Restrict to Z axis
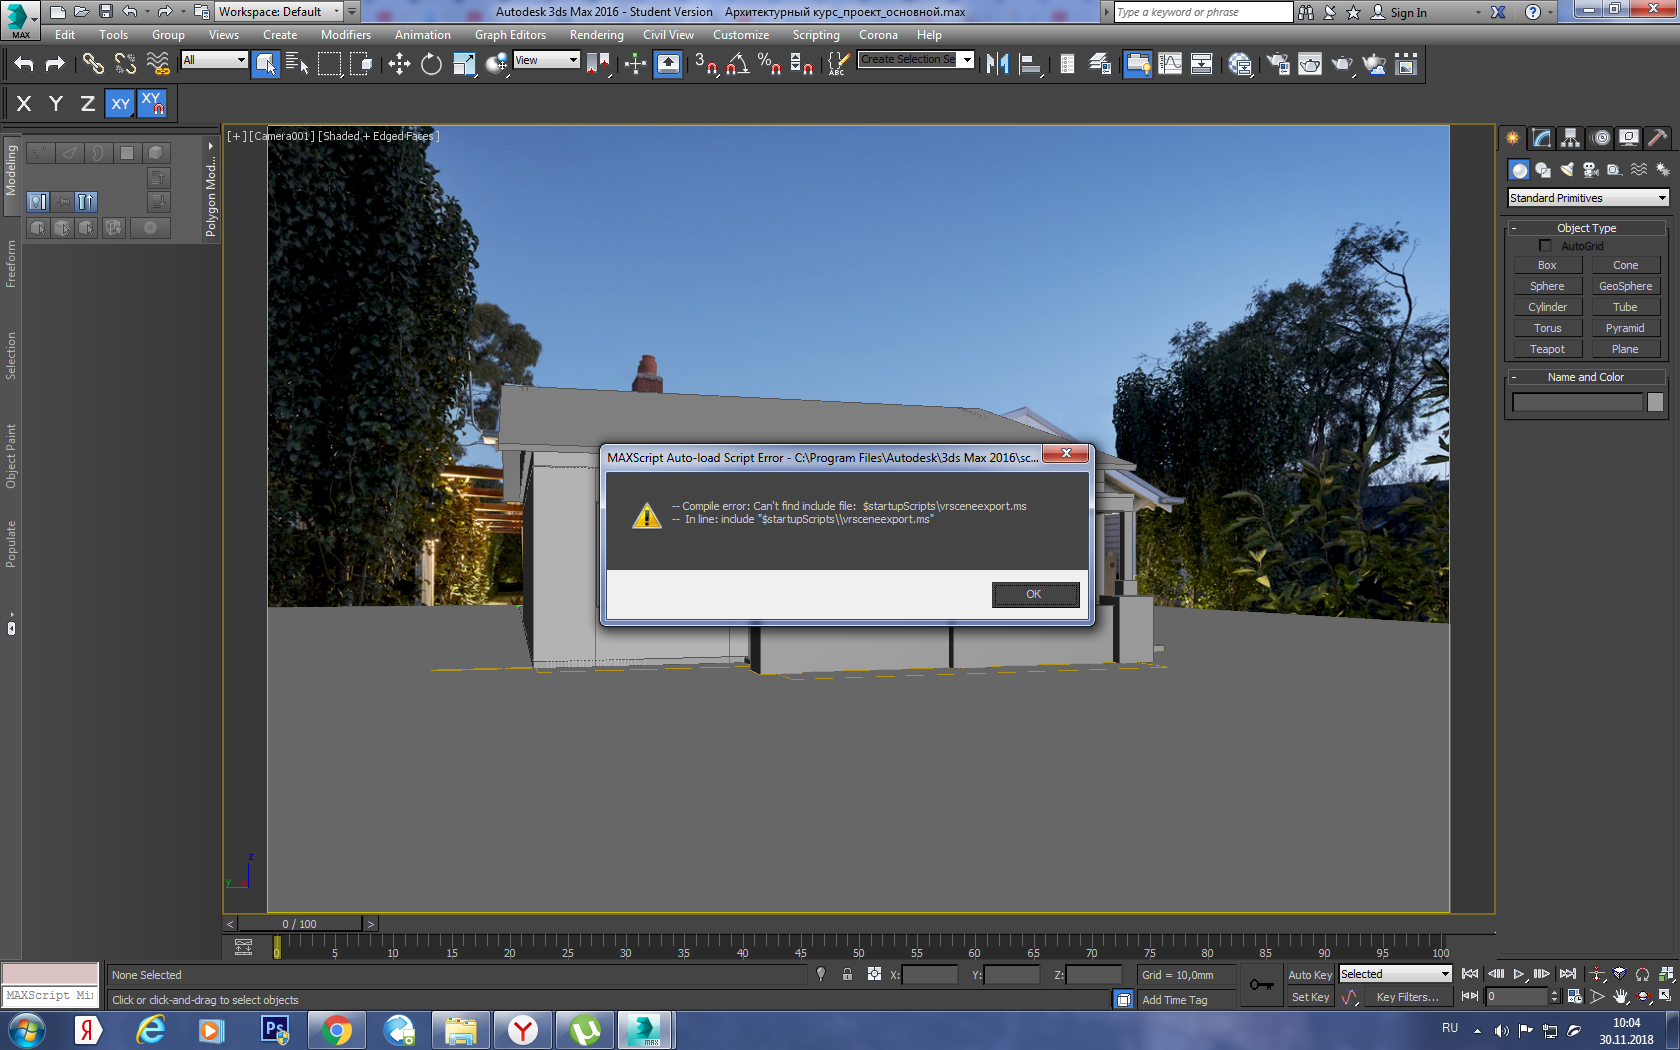Viewport: 1680px width, 1050px height. (88, 103)
